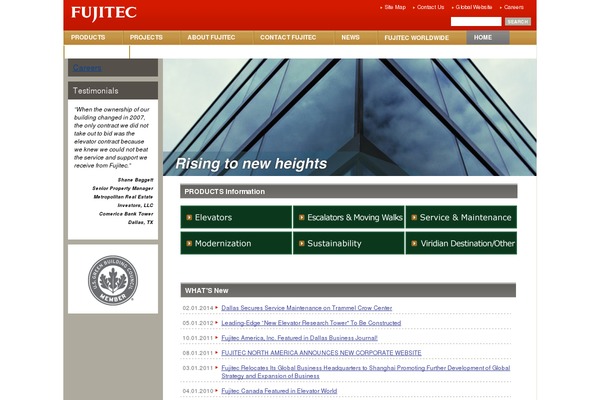Click the arrow icon beside Service & Maintenance
The height and width of the screenshot is (400, 600).
pos(414,217)
